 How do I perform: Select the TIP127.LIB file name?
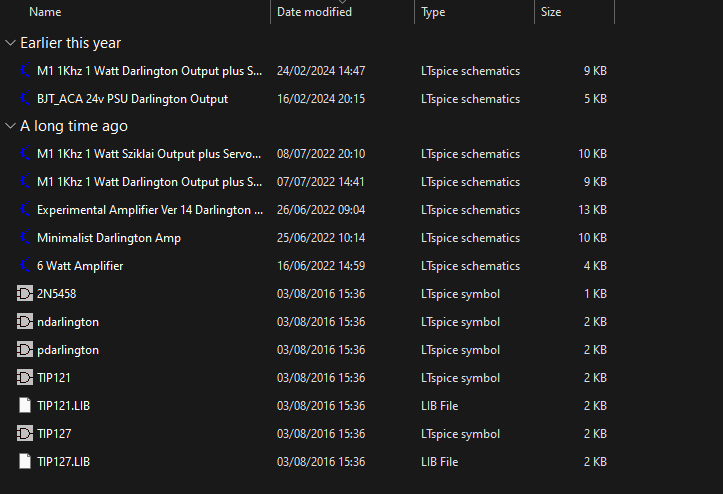[x=63, y=461]
